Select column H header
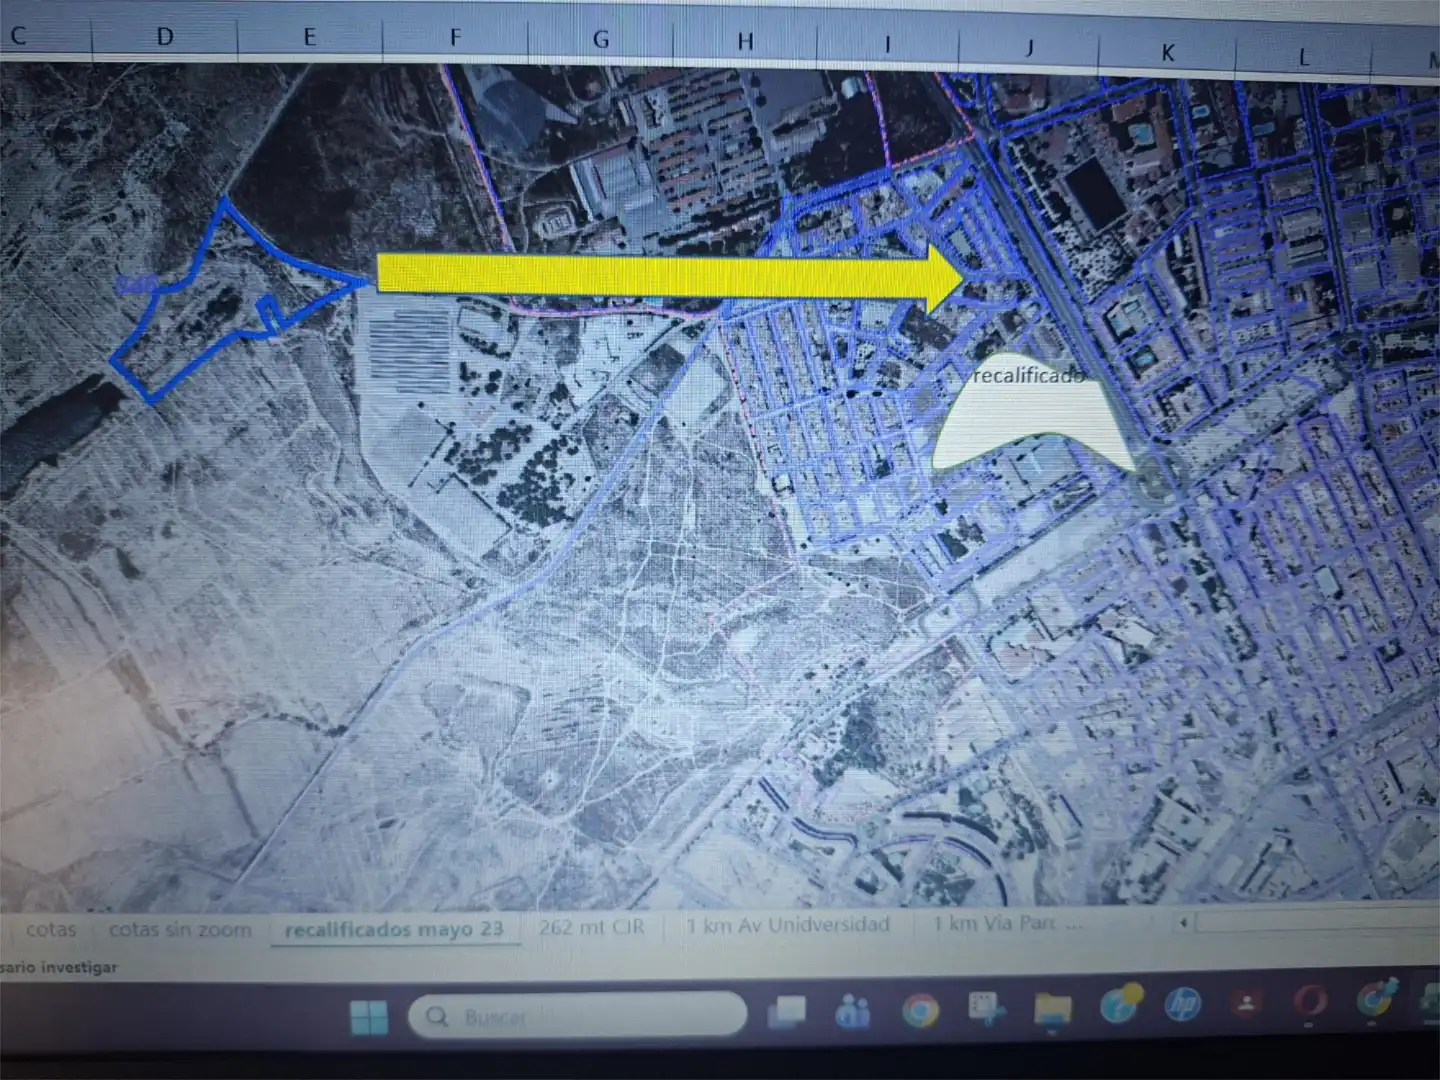Viewport: 1440px width, 1080px height. point(745,41)
